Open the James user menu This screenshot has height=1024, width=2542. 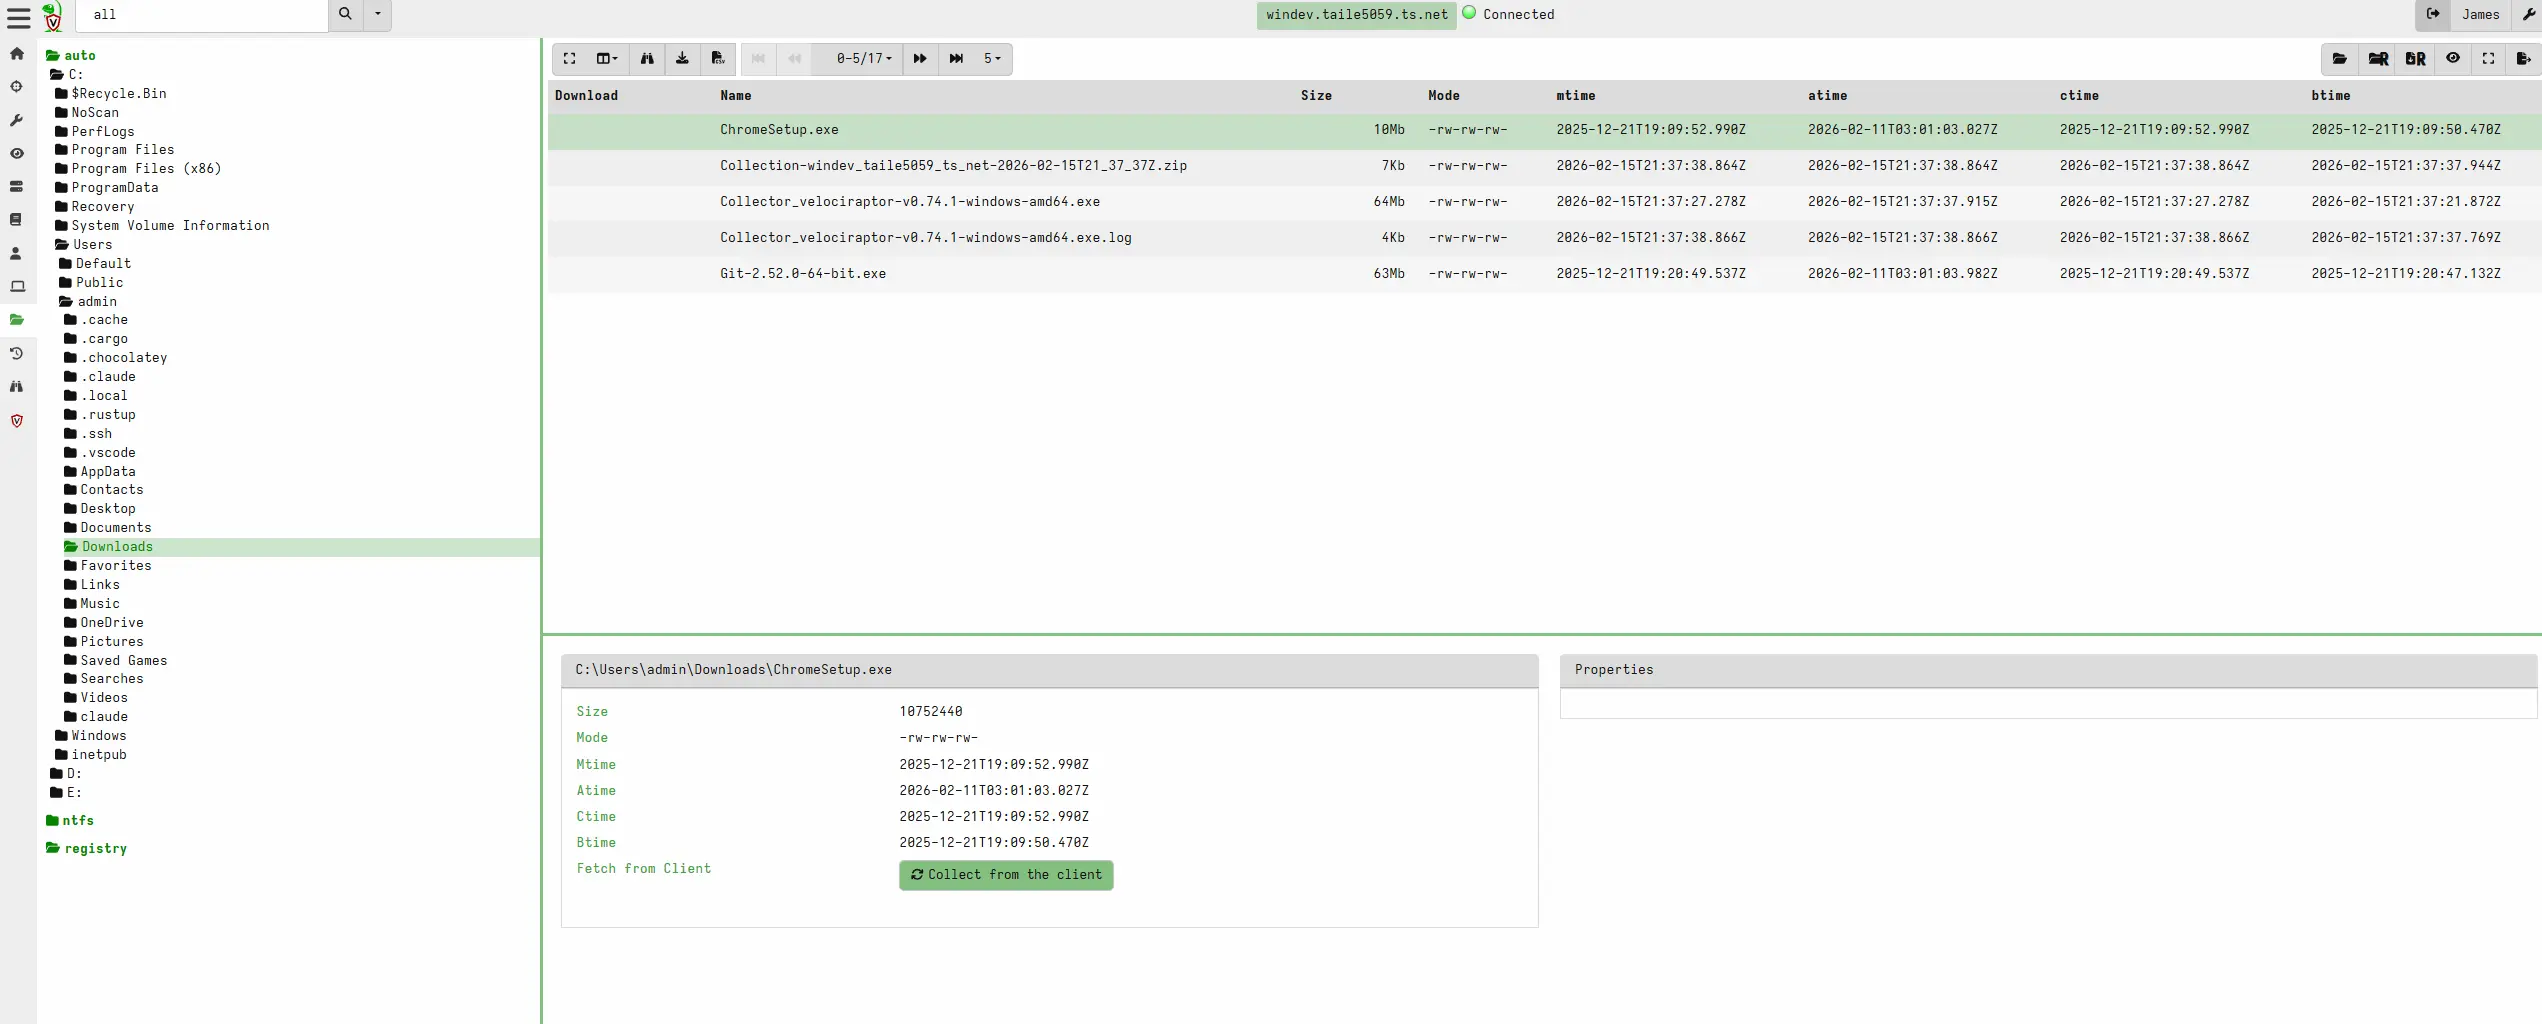2480,15
